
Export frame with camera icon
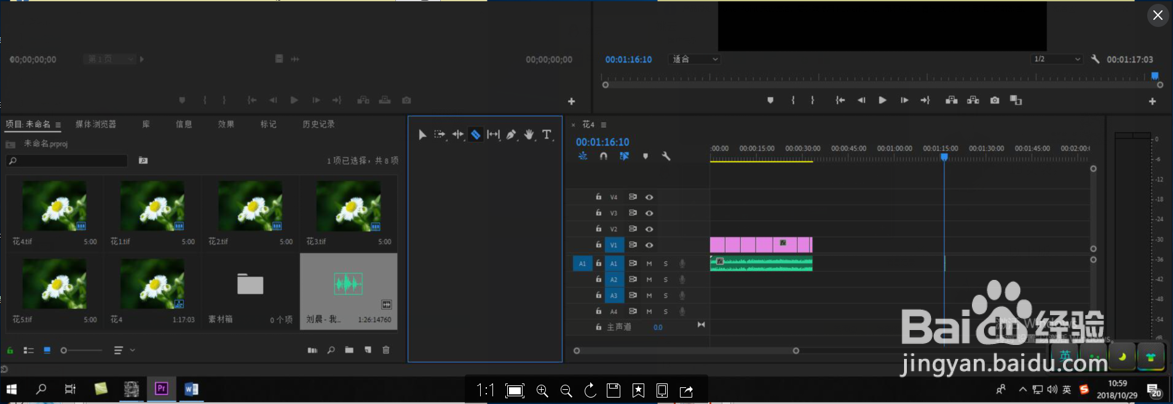pos(994,100)
